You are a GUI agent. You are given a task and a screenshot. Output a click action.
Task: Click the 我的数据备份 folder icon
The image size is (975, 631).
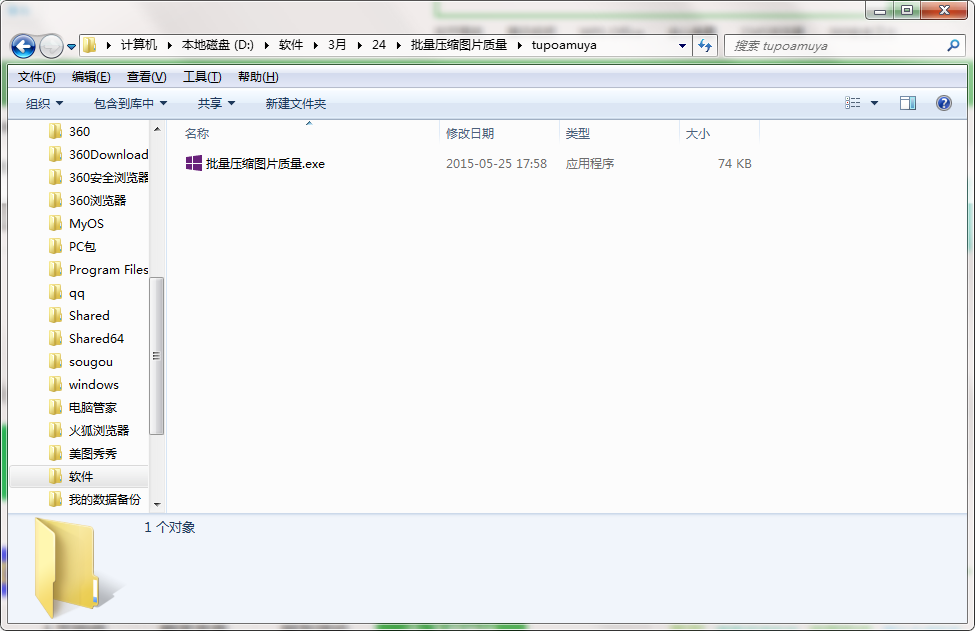click(x=55, y=499)
